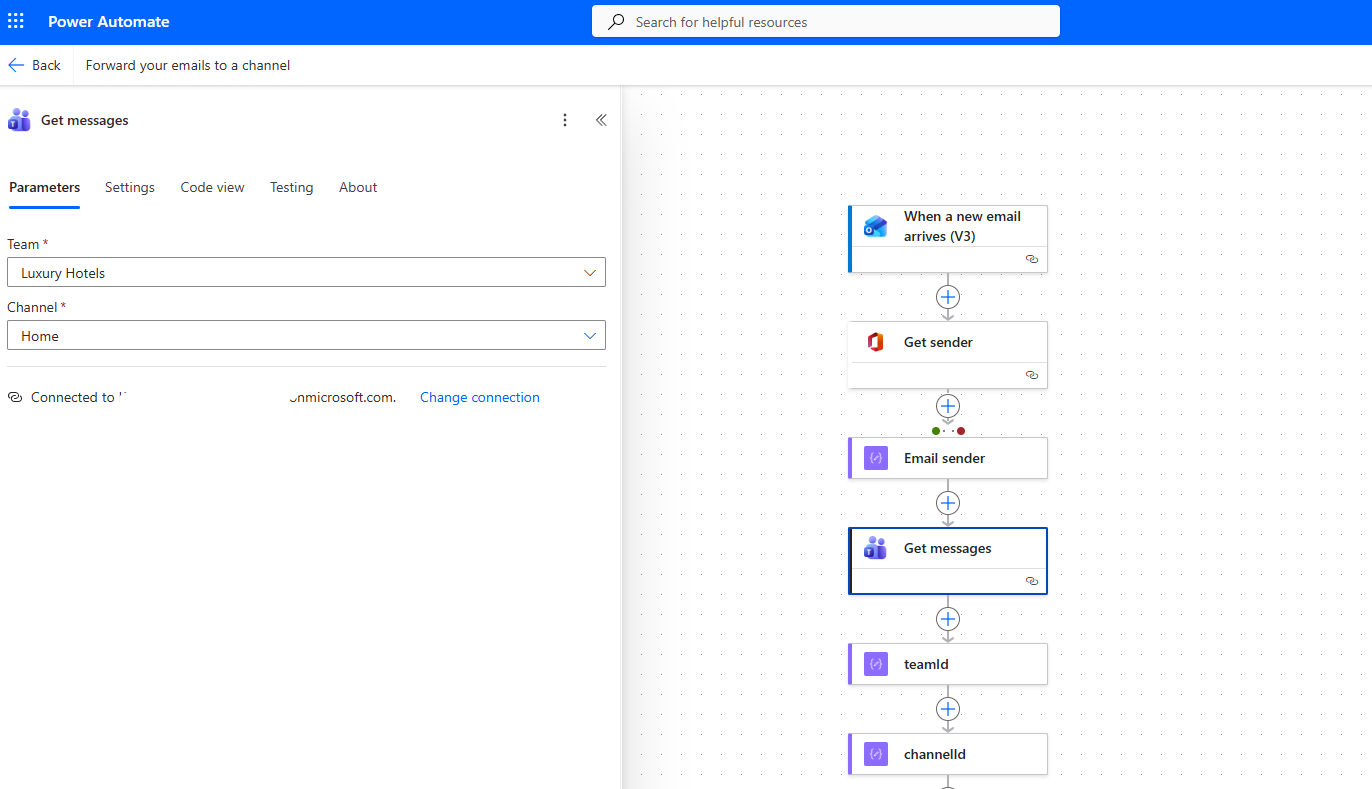Add step below the email trigger
Image resolution: width=1372 pixels, height=789 pixels.
tap(948, 297)
